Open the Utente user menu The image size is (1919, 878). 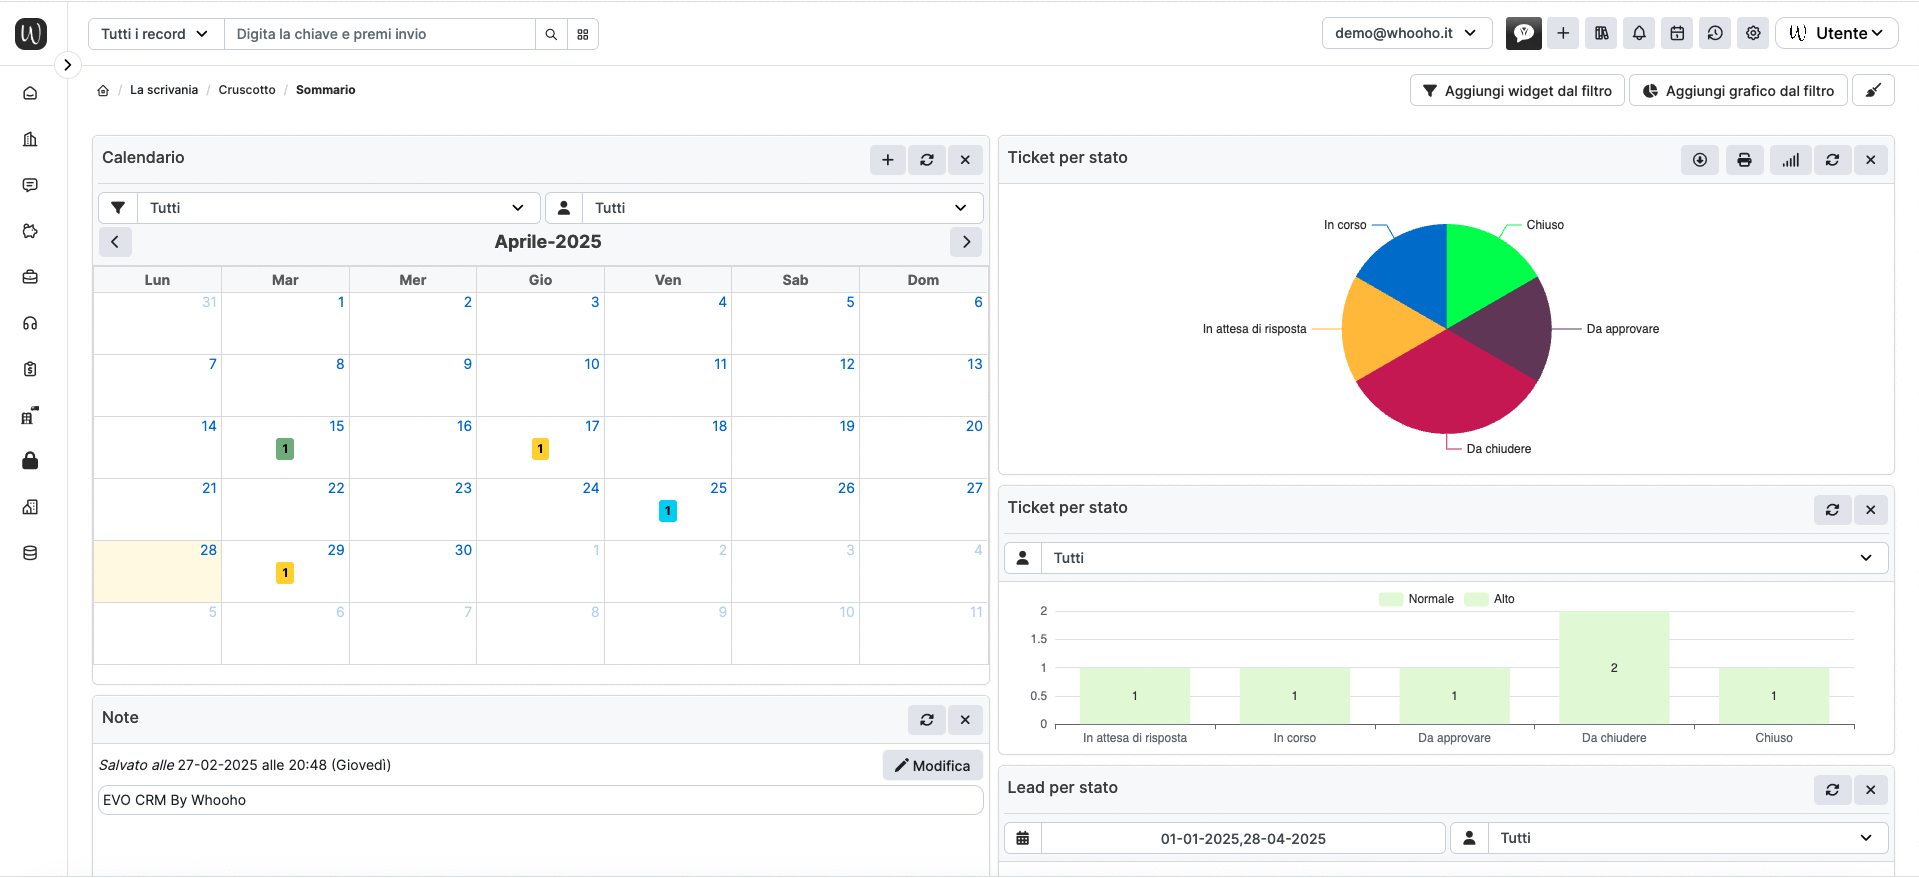point(1836,33)
